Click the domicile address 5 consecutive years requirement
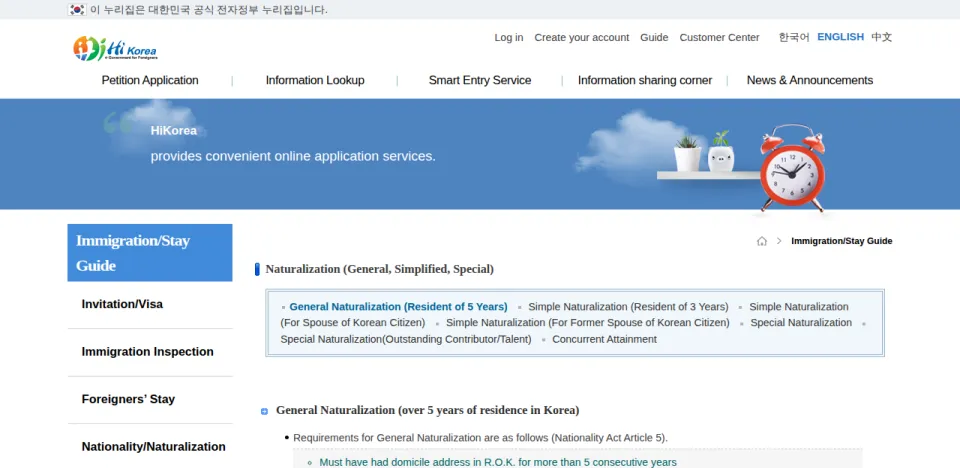The height and width of the screenshot is (468, 960). click(498, 462)
